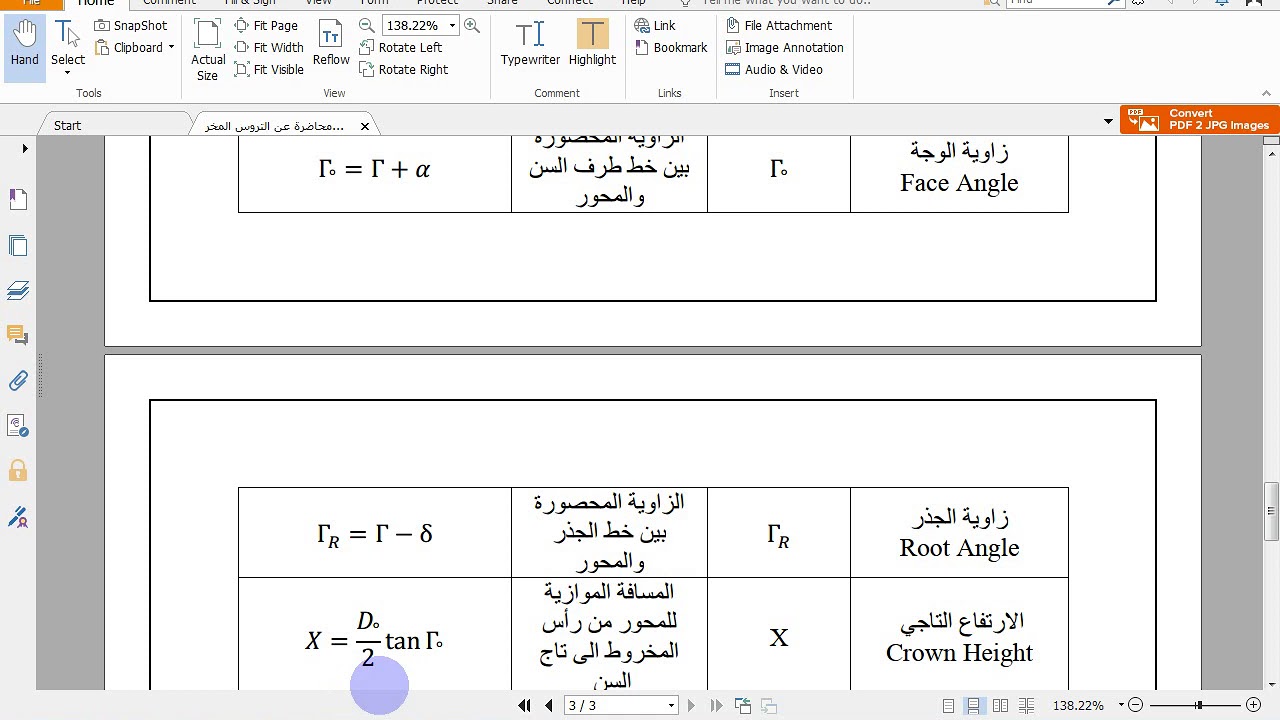Go to the first page

click(x=524, y=705)
